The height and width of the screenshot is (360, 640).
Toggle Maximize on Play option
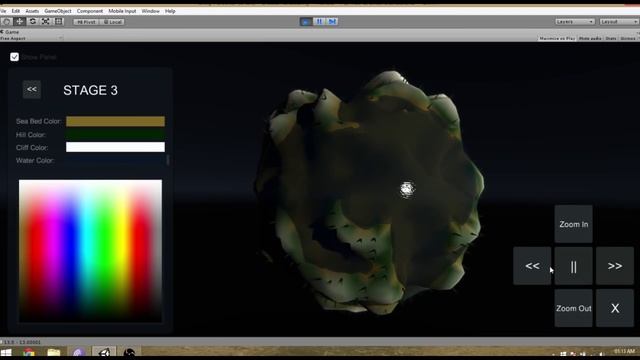click(x=557, y=38)
